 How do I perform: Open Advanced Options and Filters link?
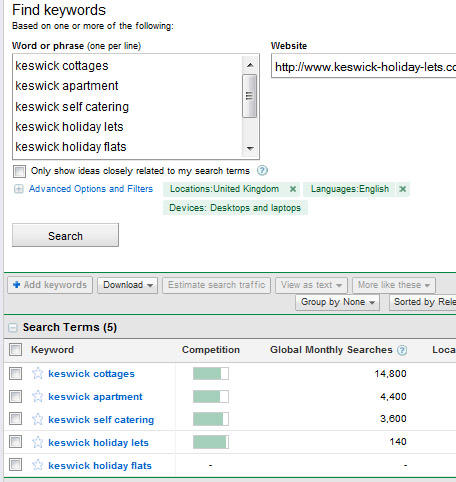[91, 189]
